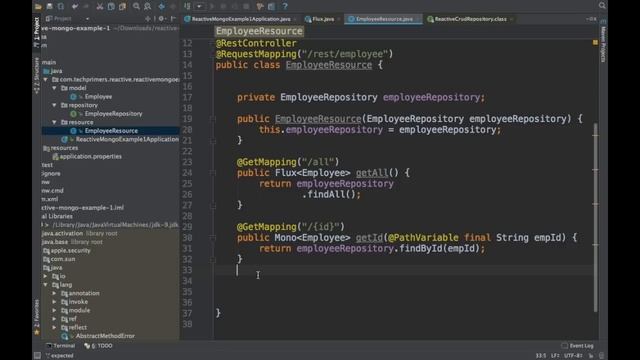Select the resources folder in tree

click(x=64, y=148)
